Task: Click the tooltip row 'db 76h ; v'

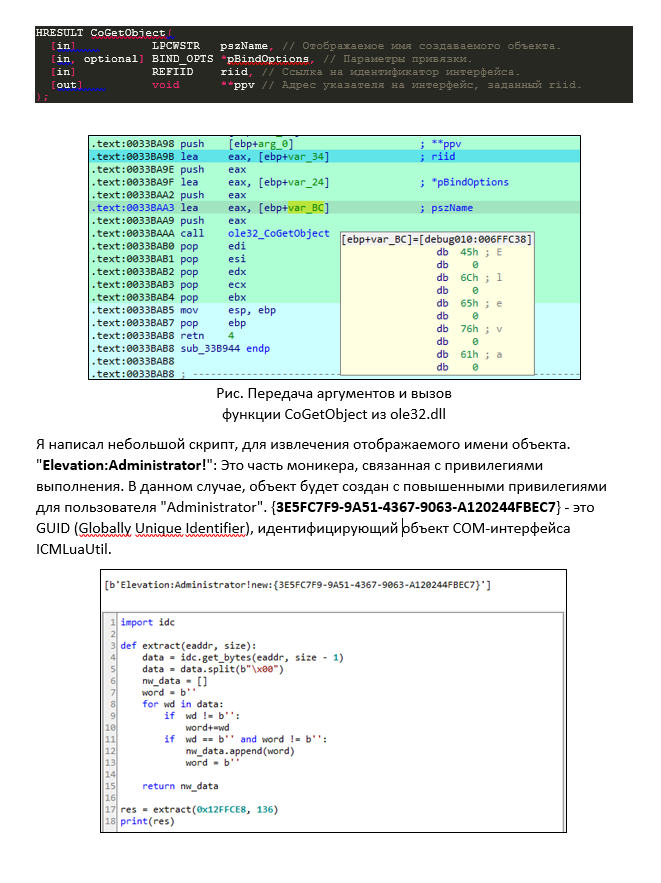Action: tap(469, 329)
